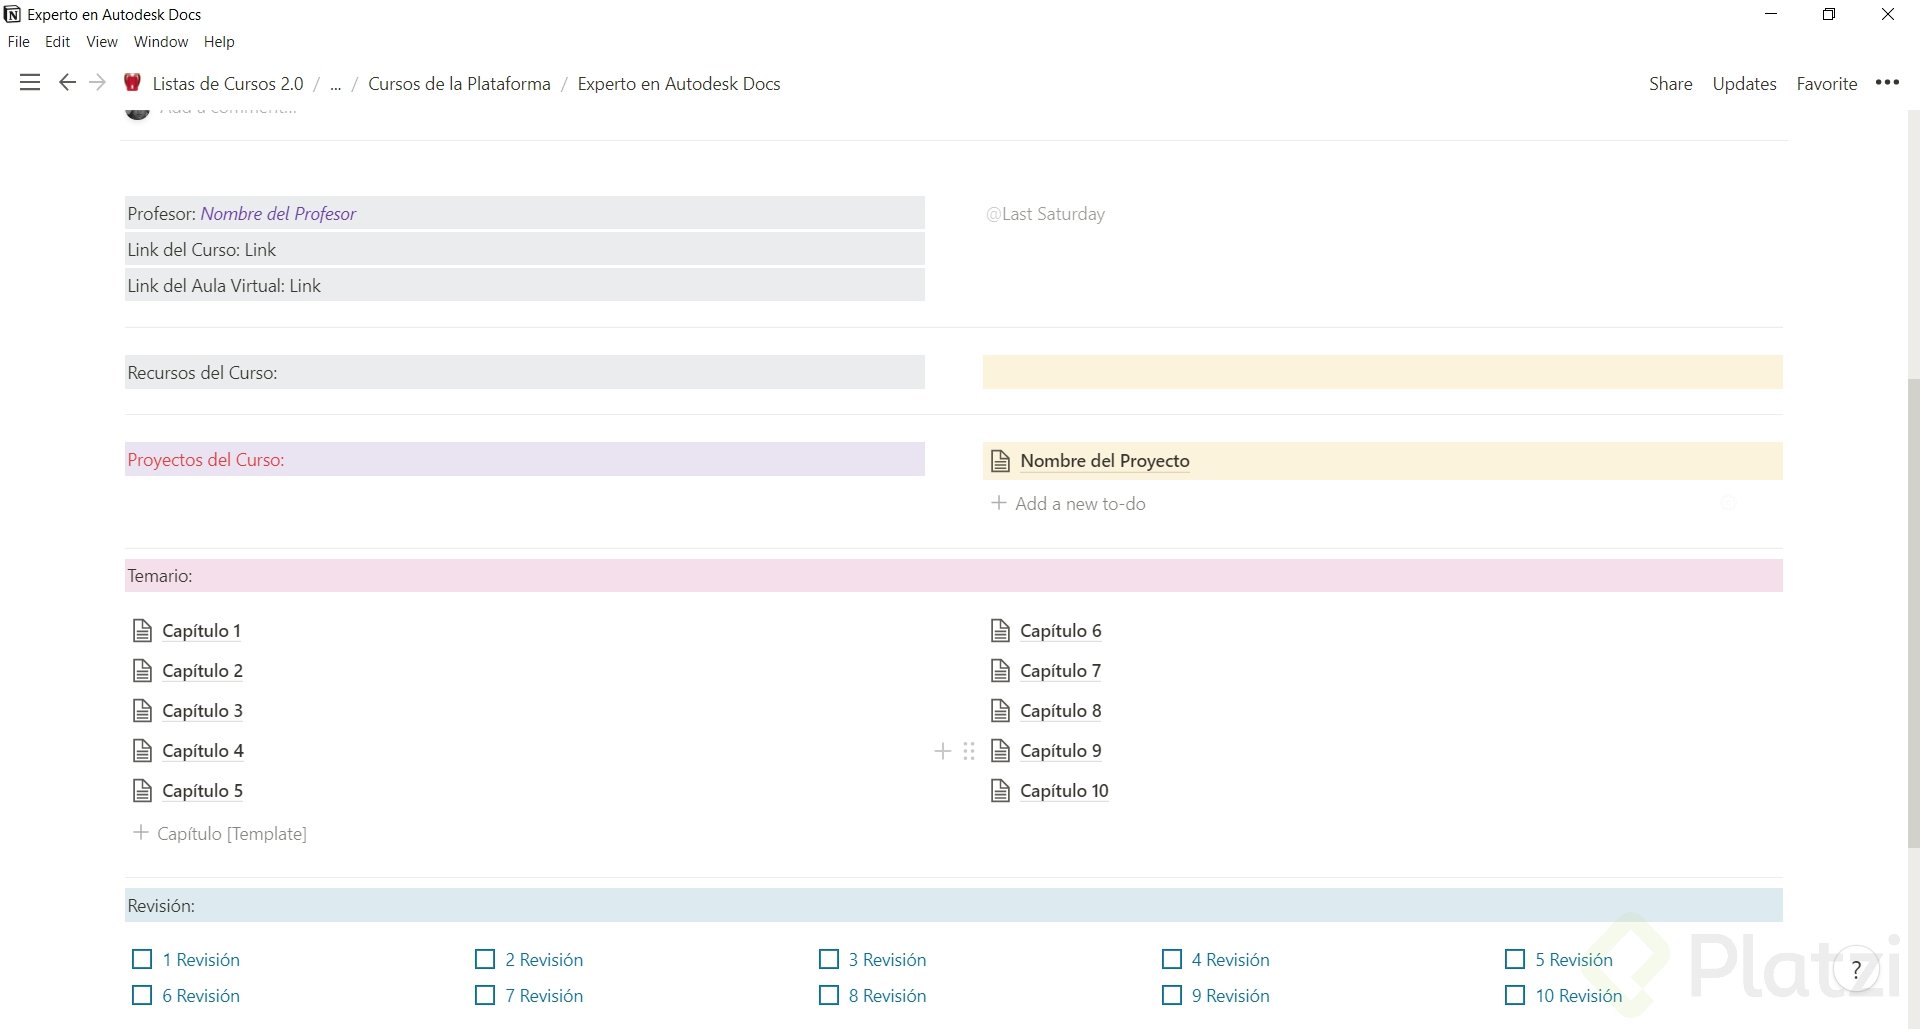Open the Window menu

[x=161, y=42]
